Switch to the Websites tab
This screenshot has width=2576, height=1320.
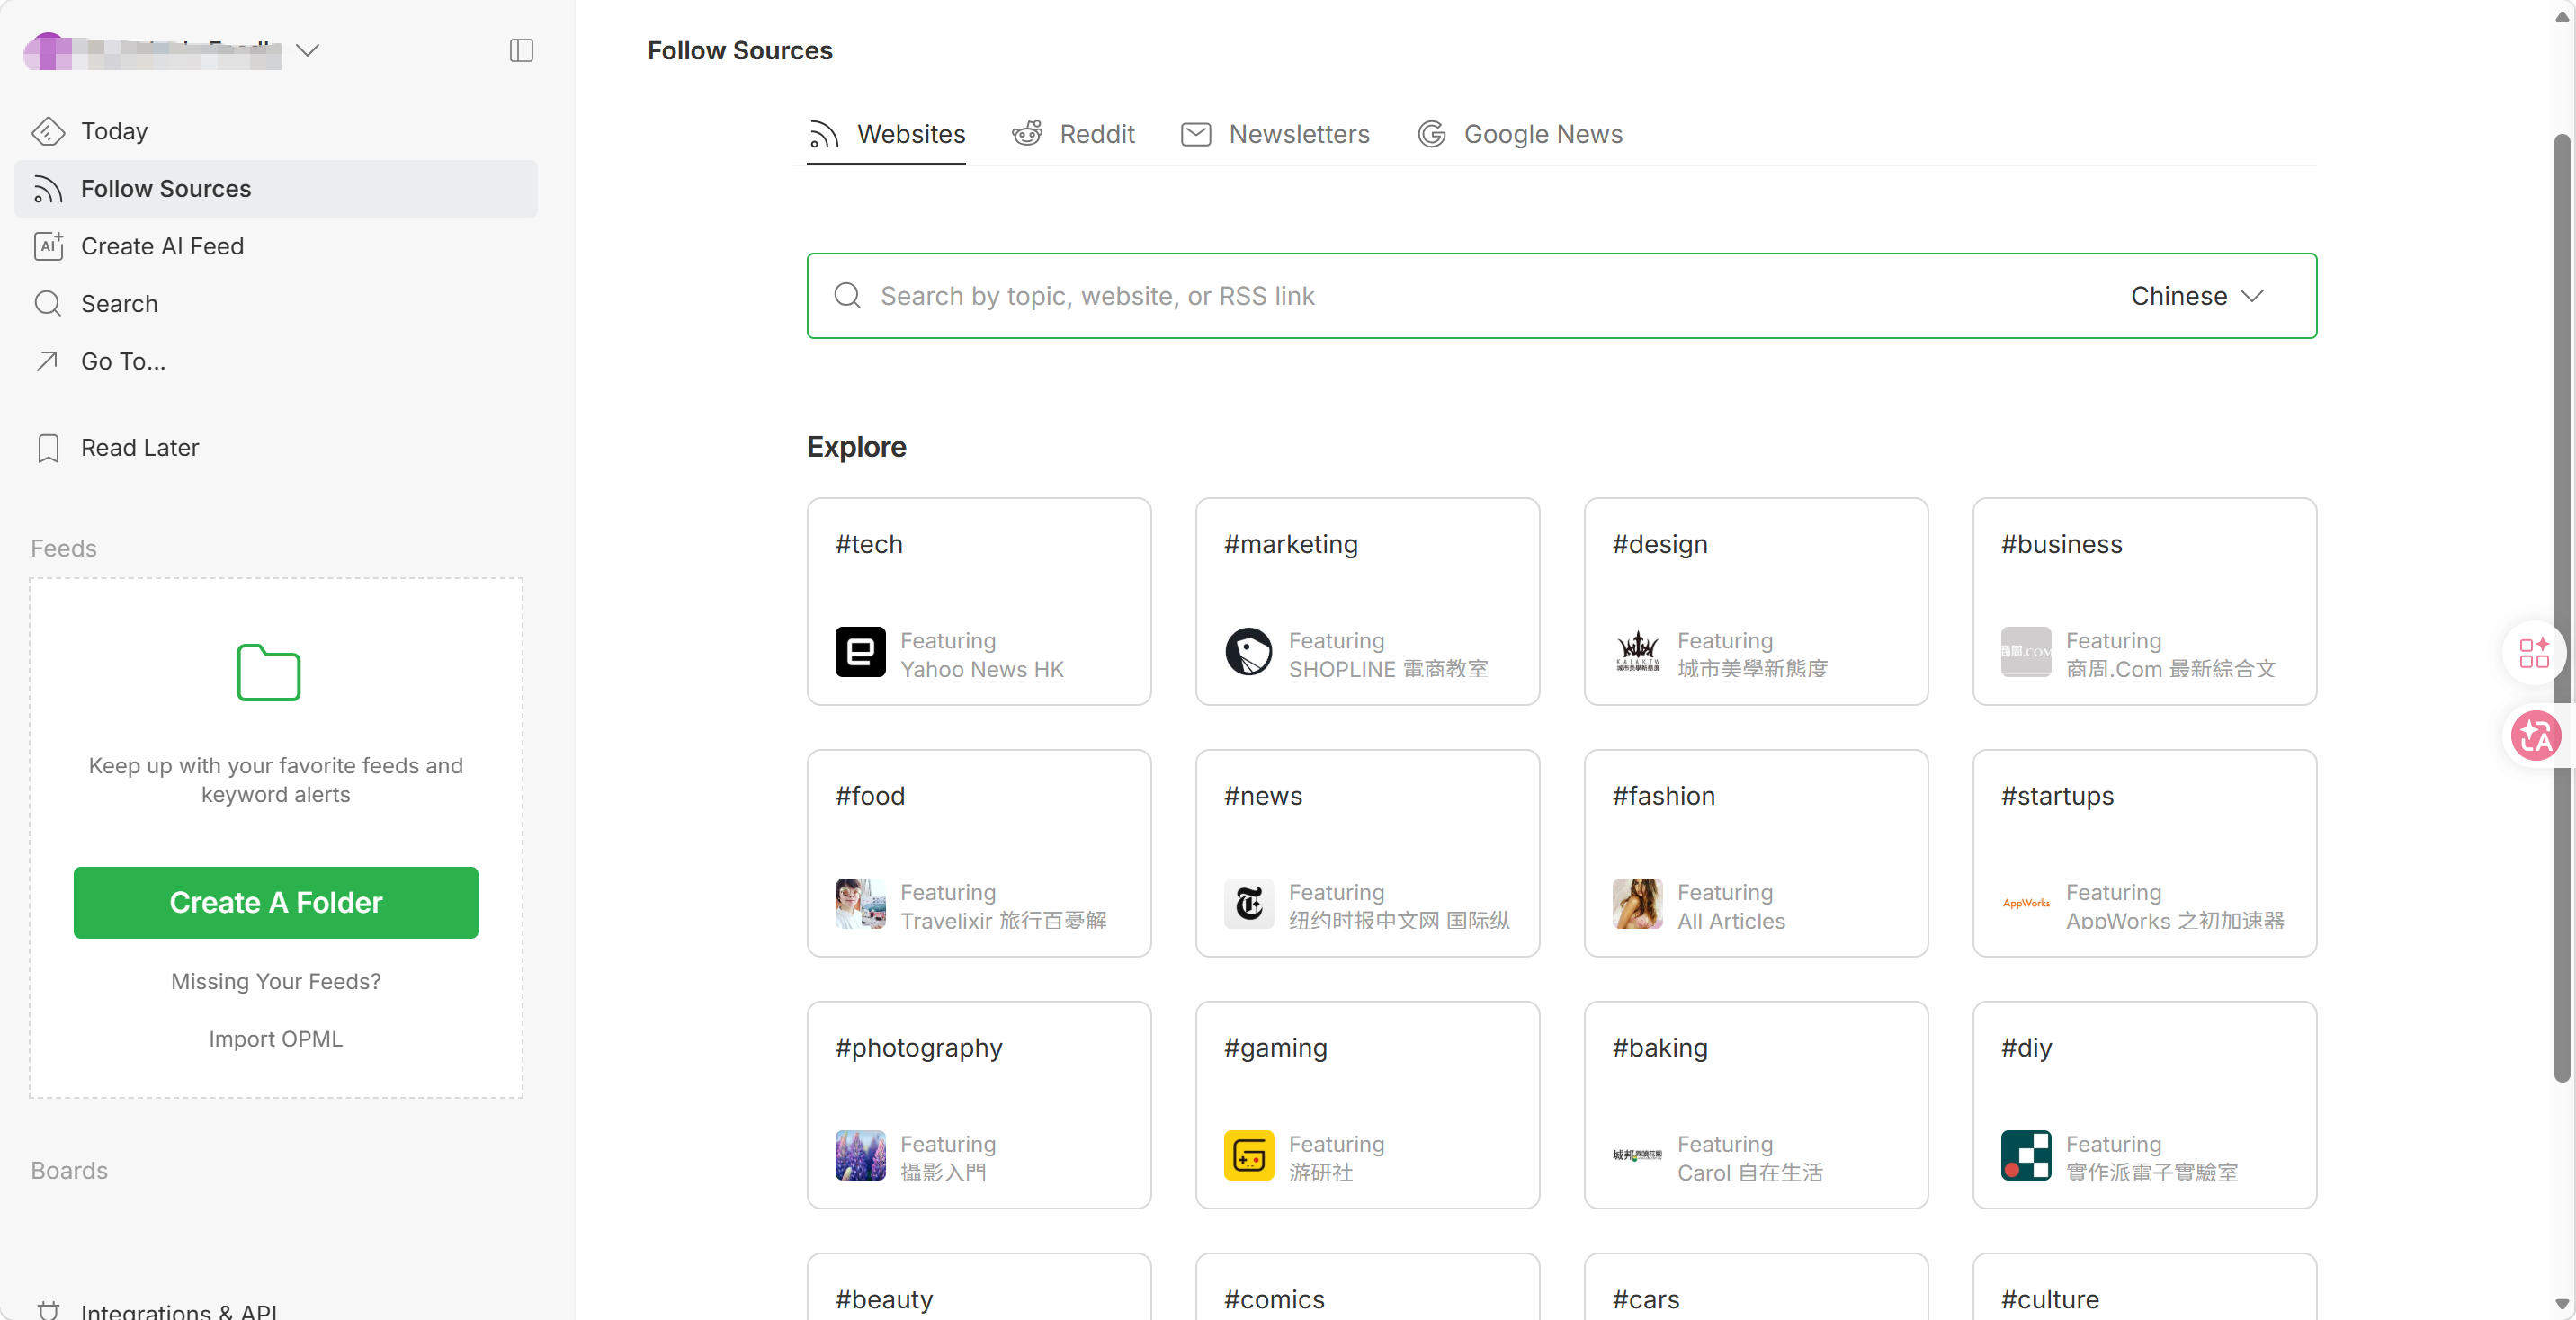point(886,134)
